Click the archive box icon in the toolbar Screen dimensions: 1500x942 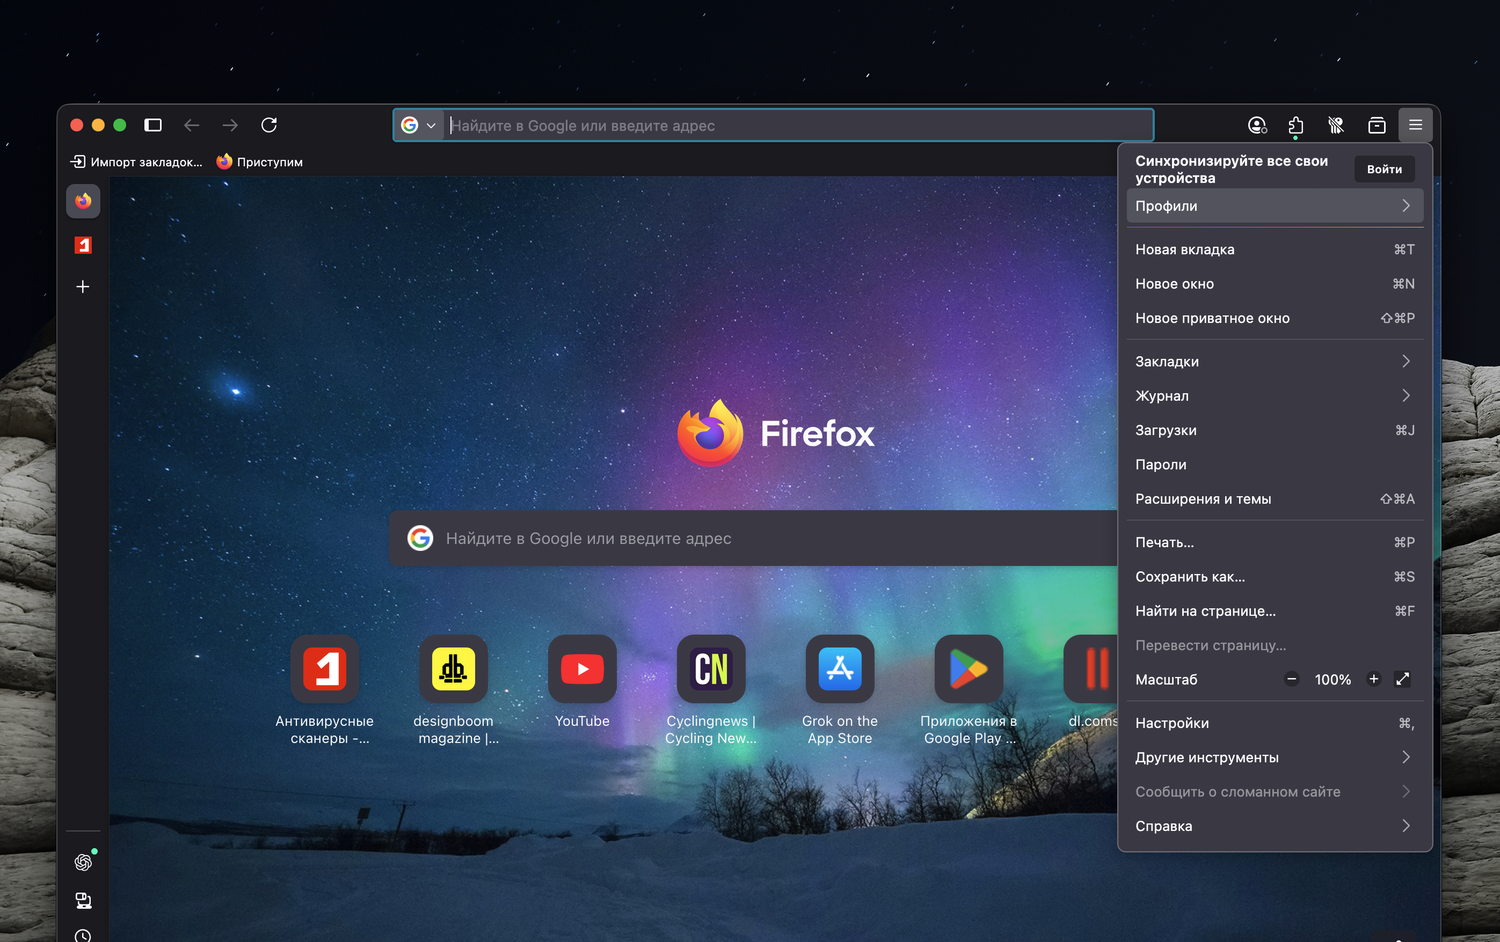click(1377, 125)
